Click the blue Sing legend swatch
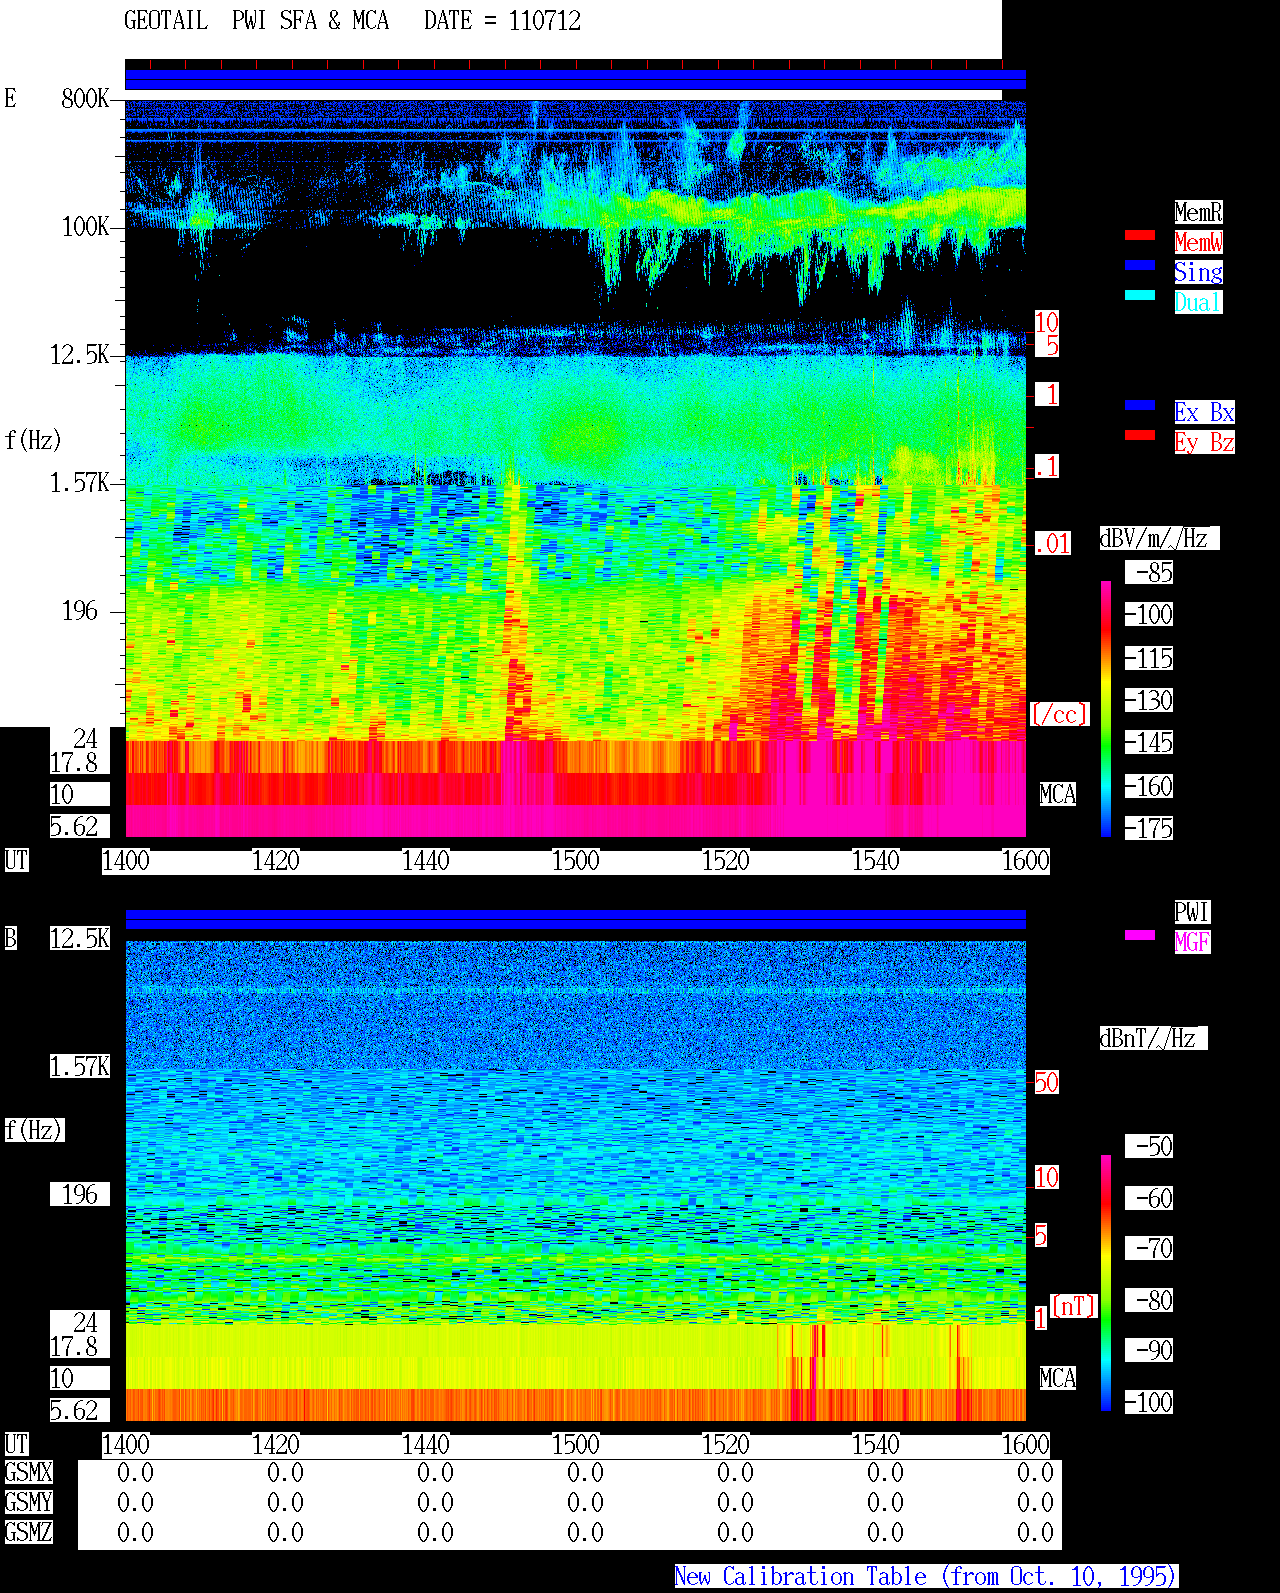The height and width of the screenshot is (1593, 1280). tap(1140, 265)
